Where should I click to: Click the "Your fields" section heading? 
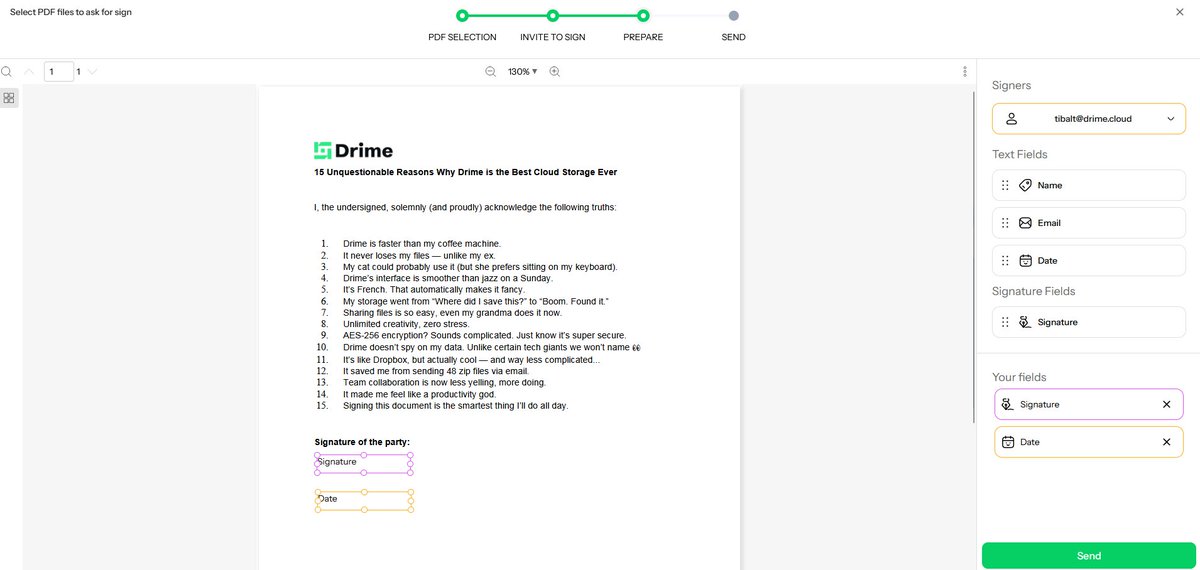(x=1019, y=377)
